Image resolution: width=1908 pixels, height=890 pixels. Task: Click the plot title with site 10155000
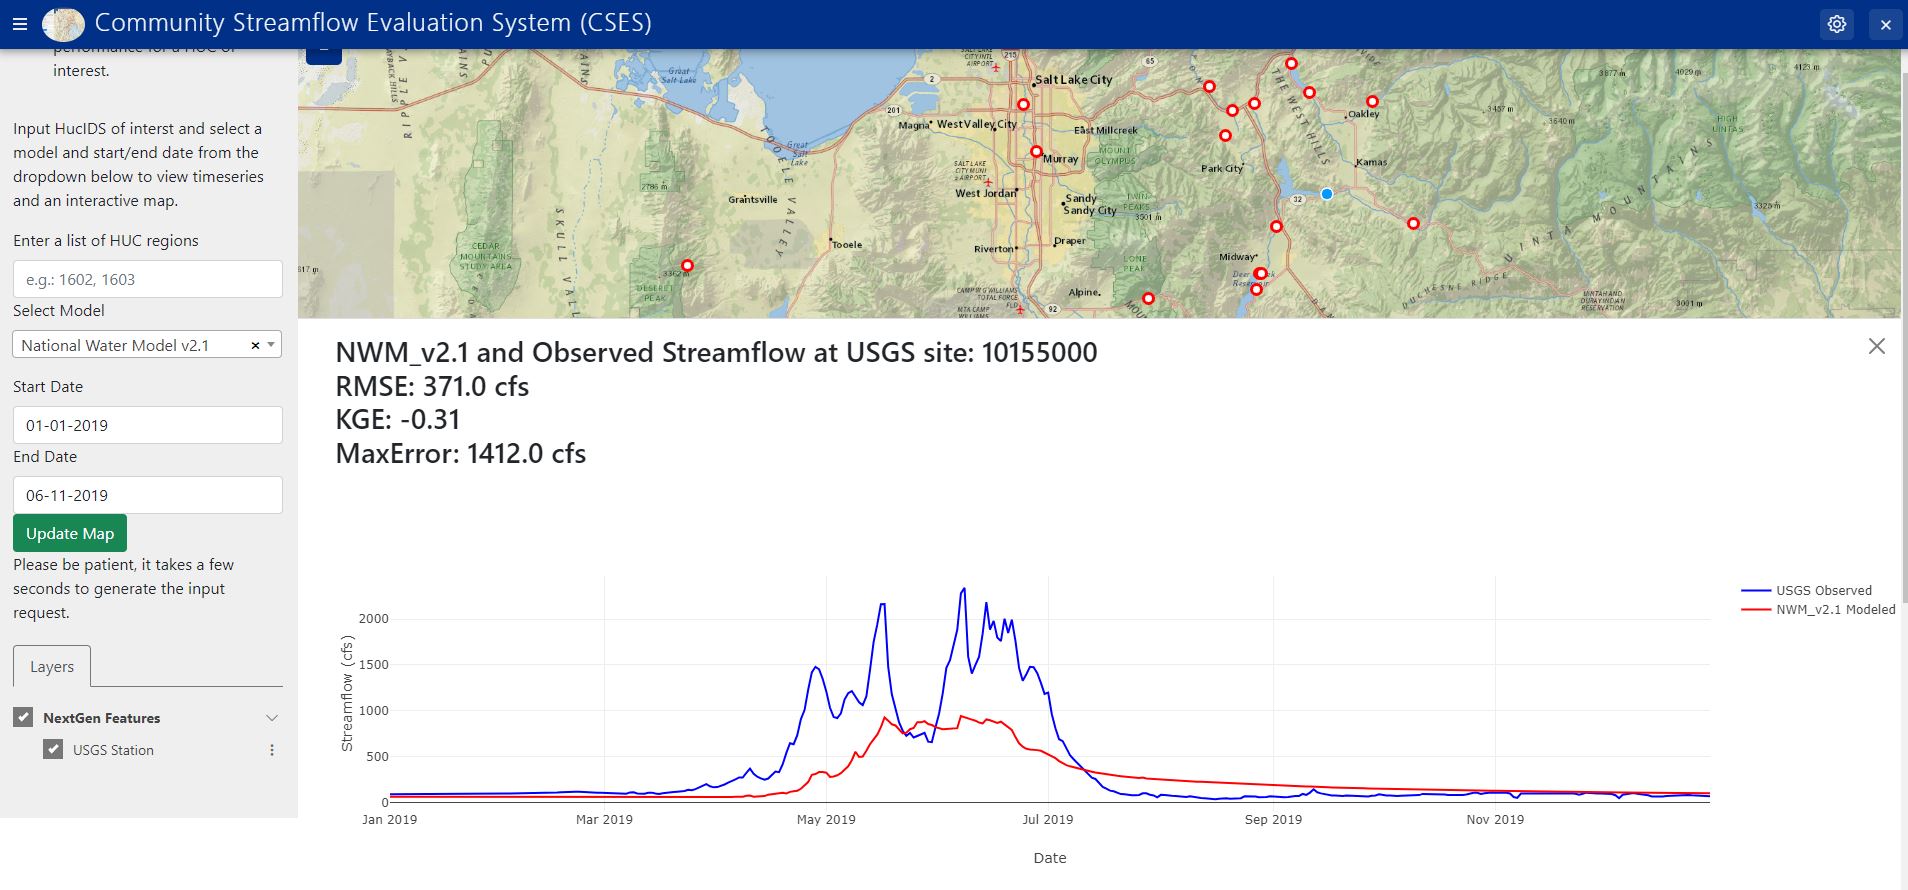click(716, 352)
